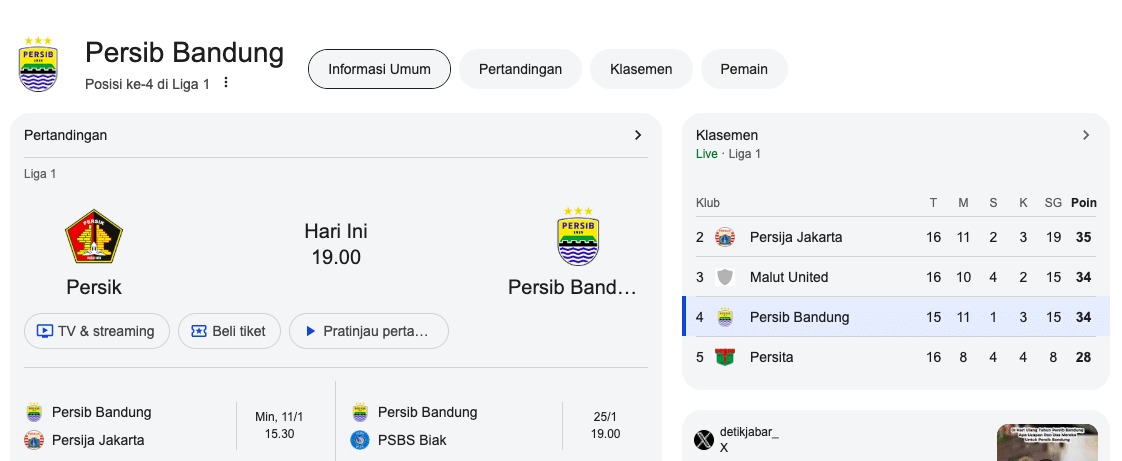1122x461 pixels.
Task: Go to the Pemain tab
Action: [744, 69]
